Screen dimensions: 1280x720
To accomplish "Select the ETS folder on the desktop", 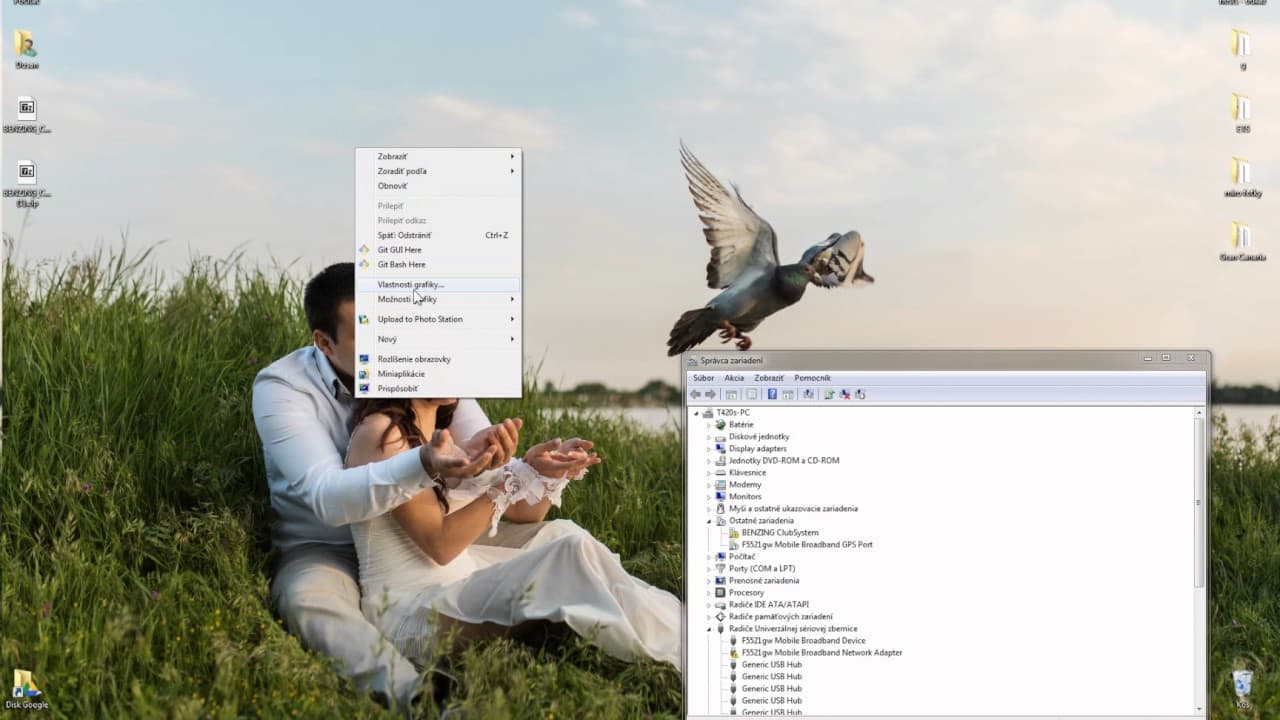I will [1241, 113].
